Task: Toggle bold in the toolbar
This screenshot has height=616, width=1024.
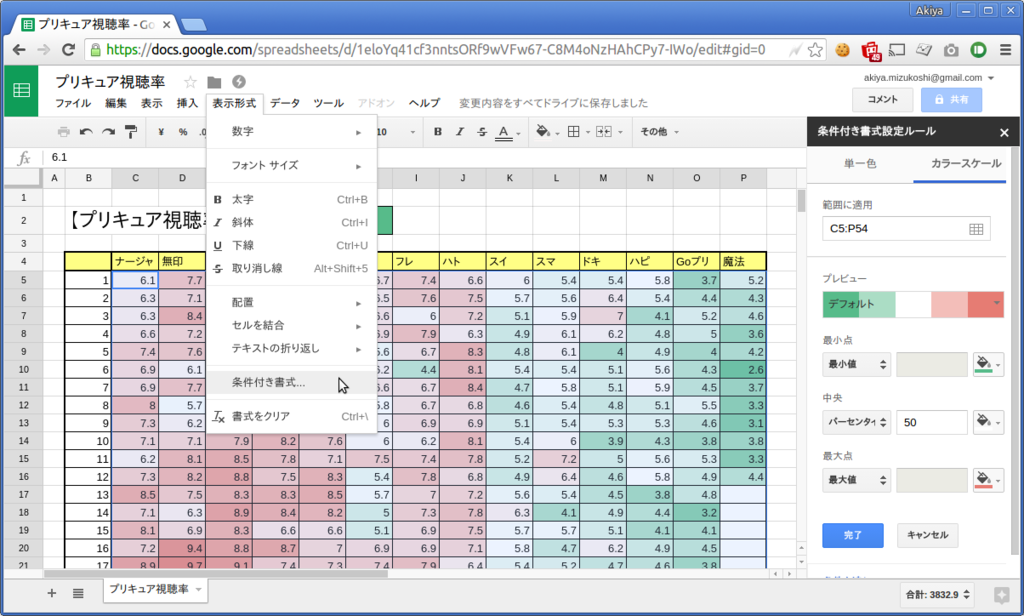Action: coord(438,131)
